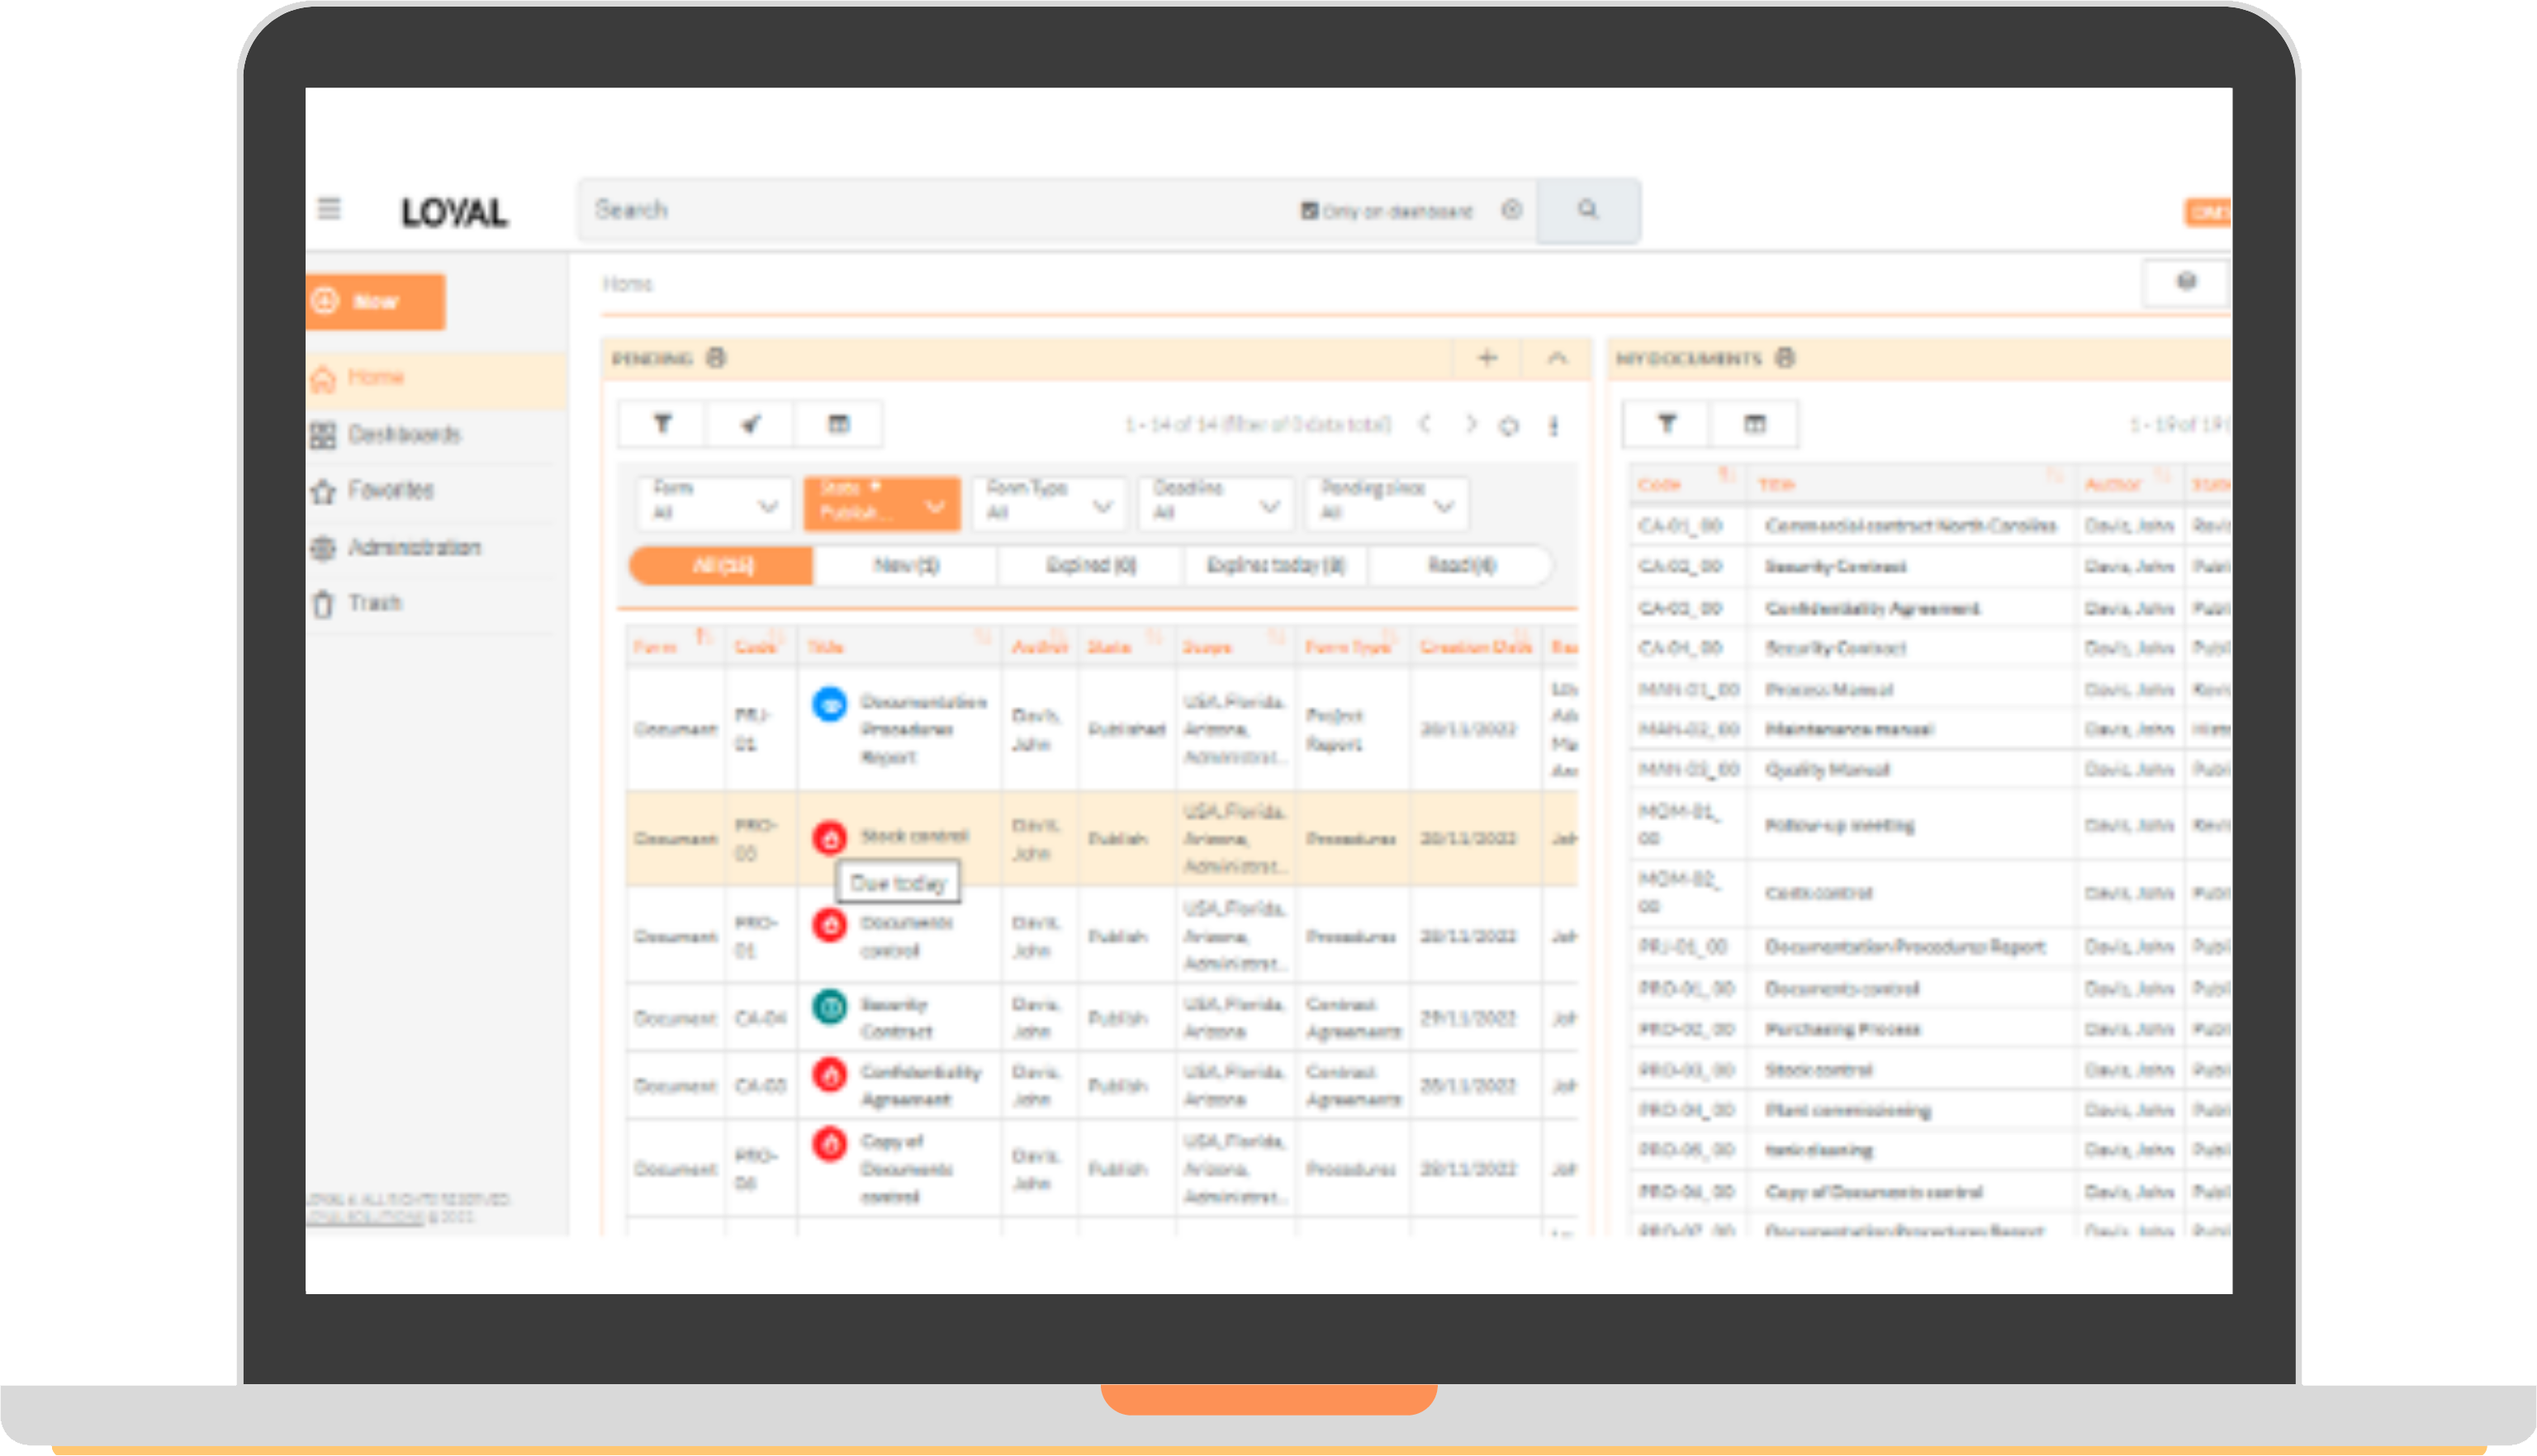Open the hamburger menu next to LOYAL logo
This screenshot has height=1456, width=2537.
328,209
